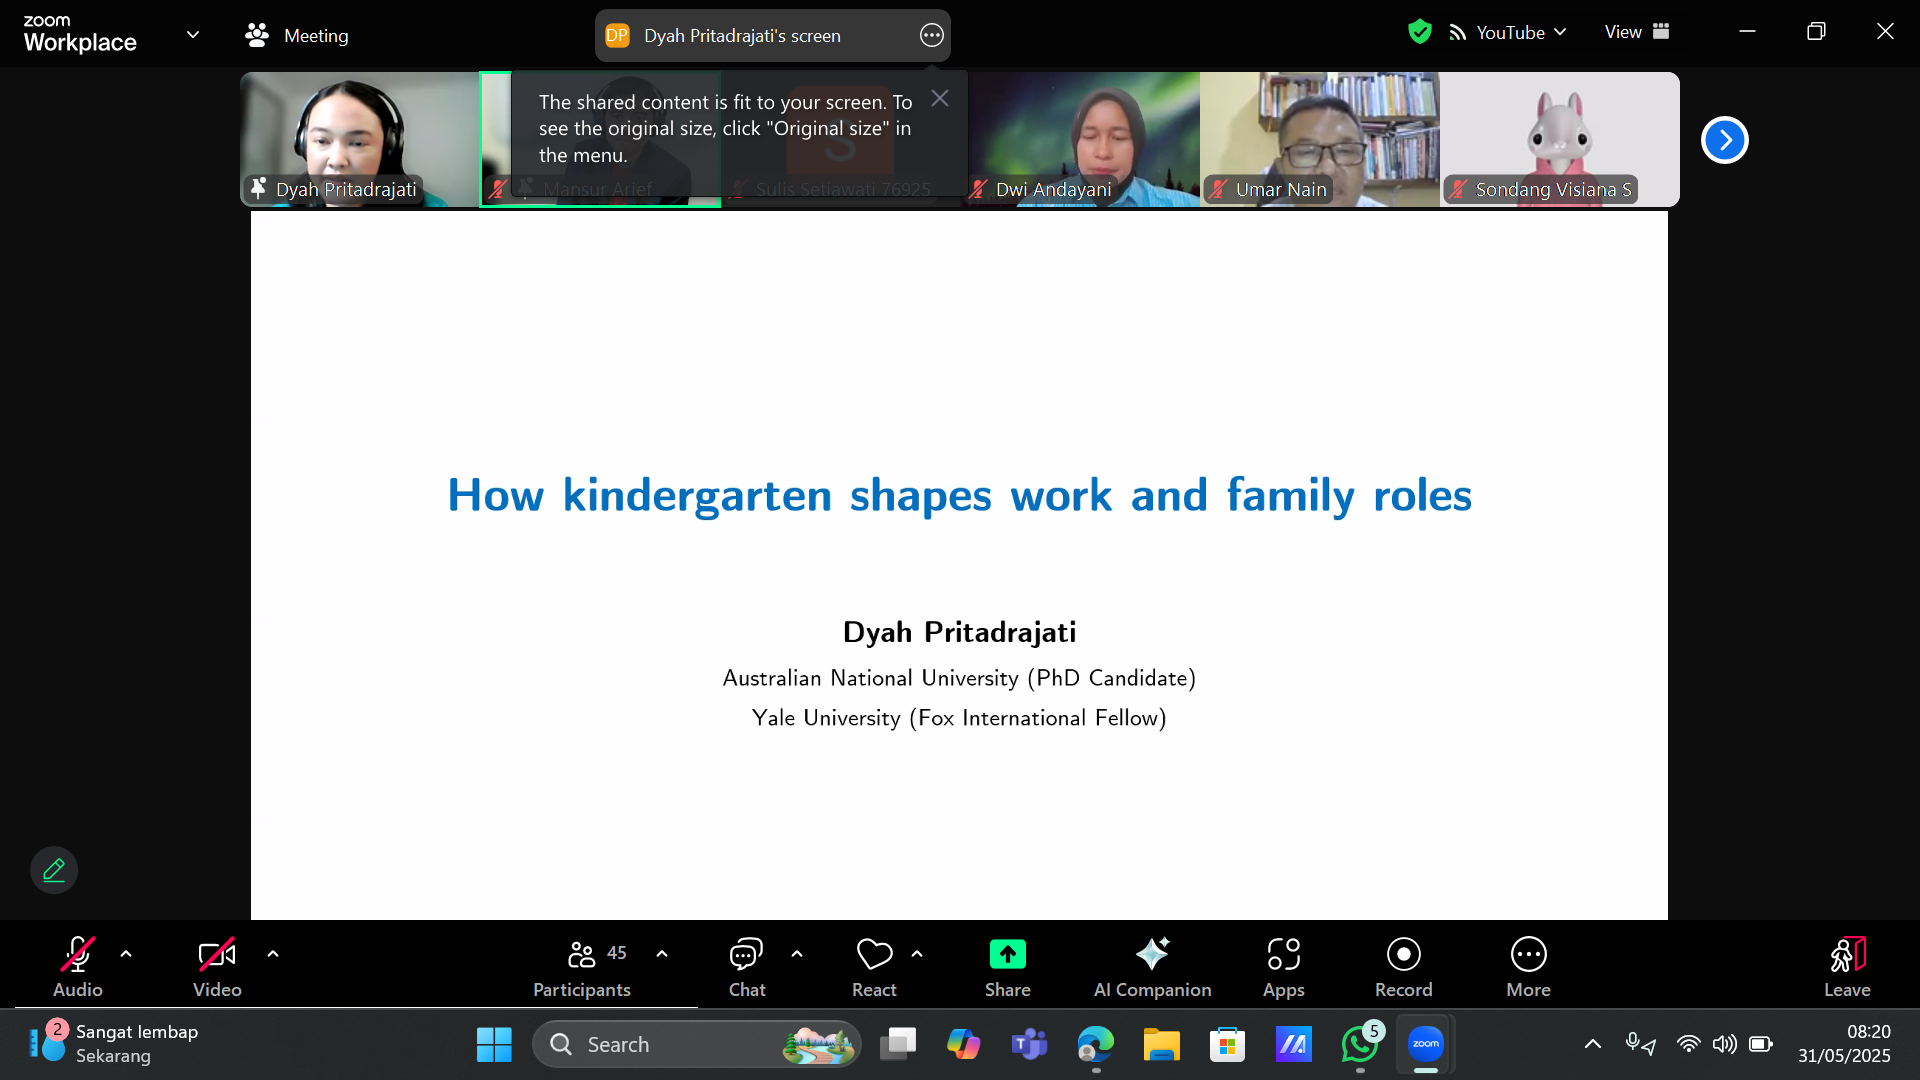Open annotation pencil tool

tap(54, 870)
